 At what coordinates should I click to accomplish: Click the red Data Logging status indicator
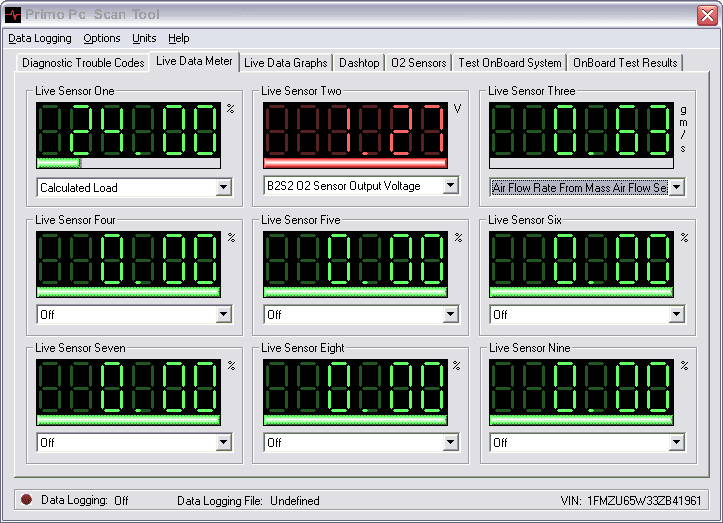[26, 499]
